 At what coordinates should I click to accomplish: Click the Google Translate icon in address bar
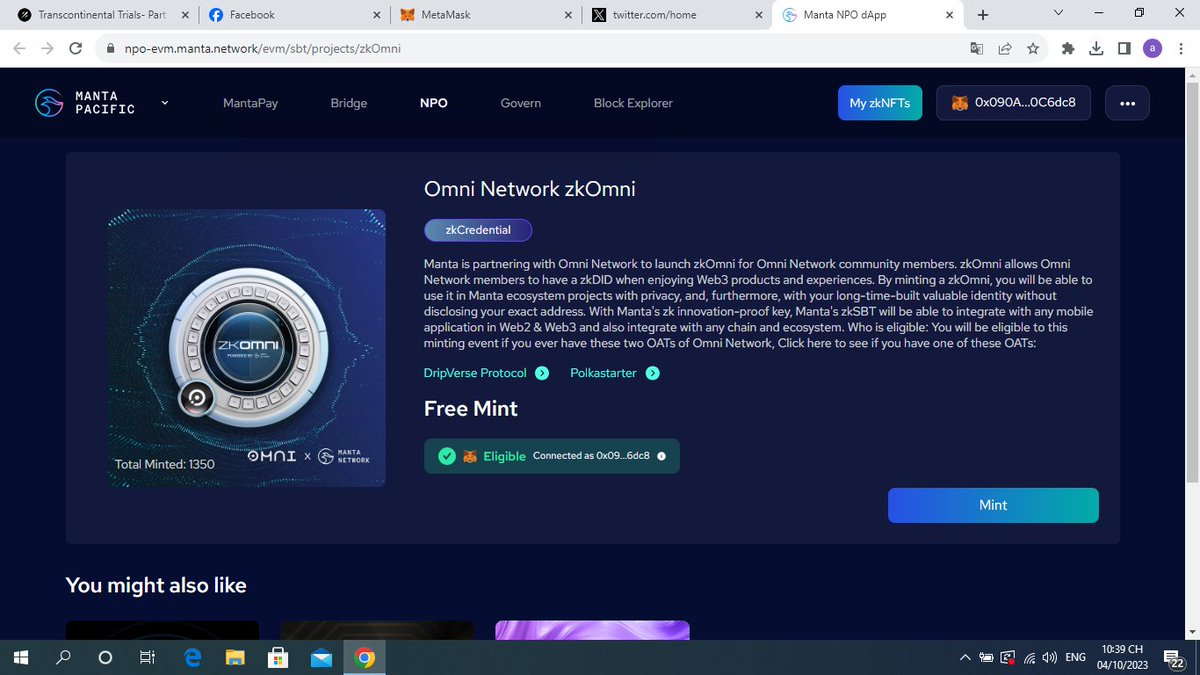[977, 48]
